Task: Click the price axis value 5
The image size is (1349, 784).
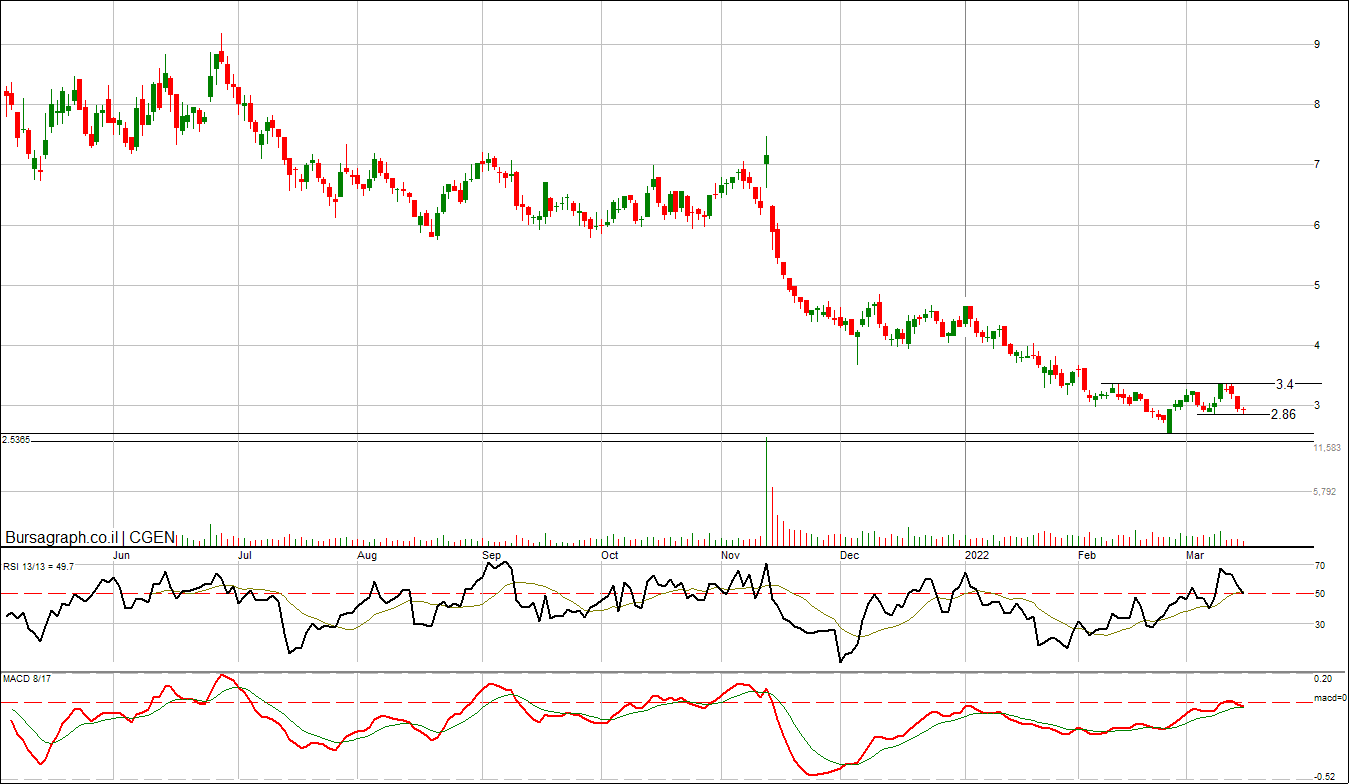Action: pyautogui.click(x=1317, y=286)
